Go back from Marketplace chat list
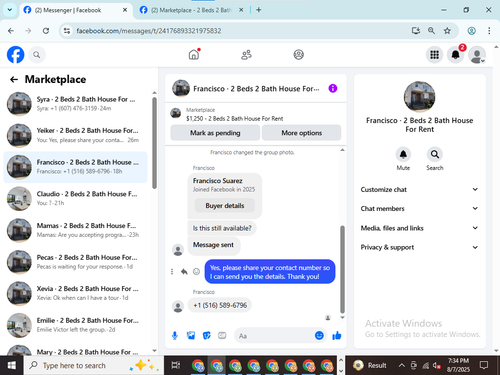The width and height of the screenshot is (500, 375). pyautogui.click(x=14, y=79)
